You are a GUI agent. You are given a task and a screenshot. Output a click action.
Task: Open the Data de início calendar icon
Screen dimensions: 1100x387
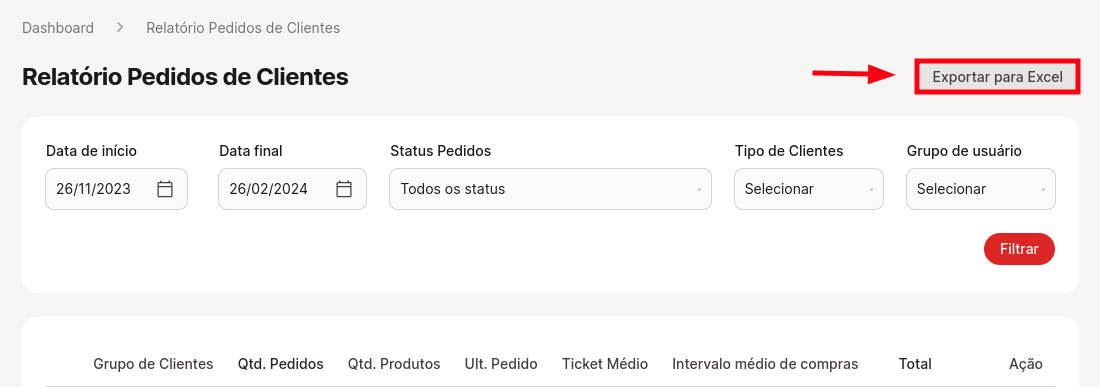point(165,189)
